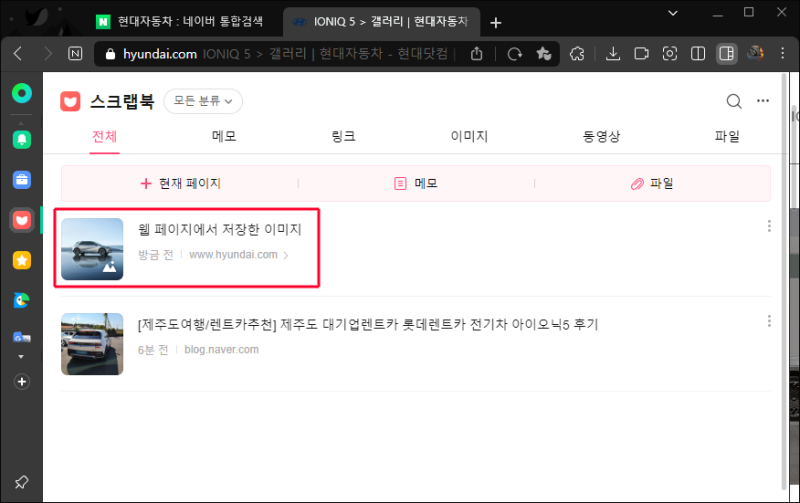800x503 pixels.
Task: Open scrapbook more options ellipsis
Action: (x=763, y=100)
